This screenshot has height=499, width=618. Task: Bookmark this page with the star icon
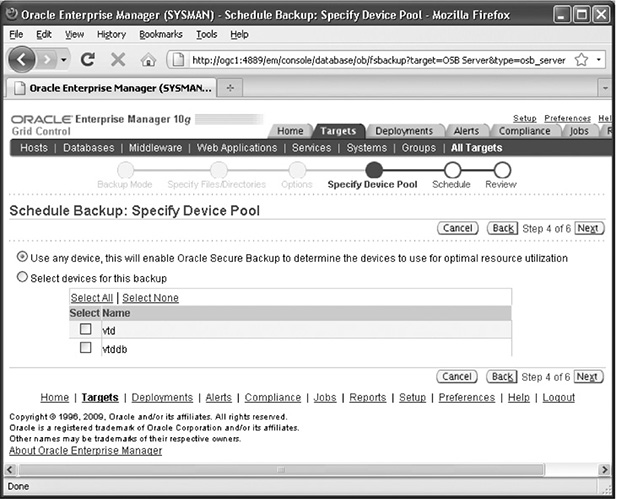[x=581, y=60]
